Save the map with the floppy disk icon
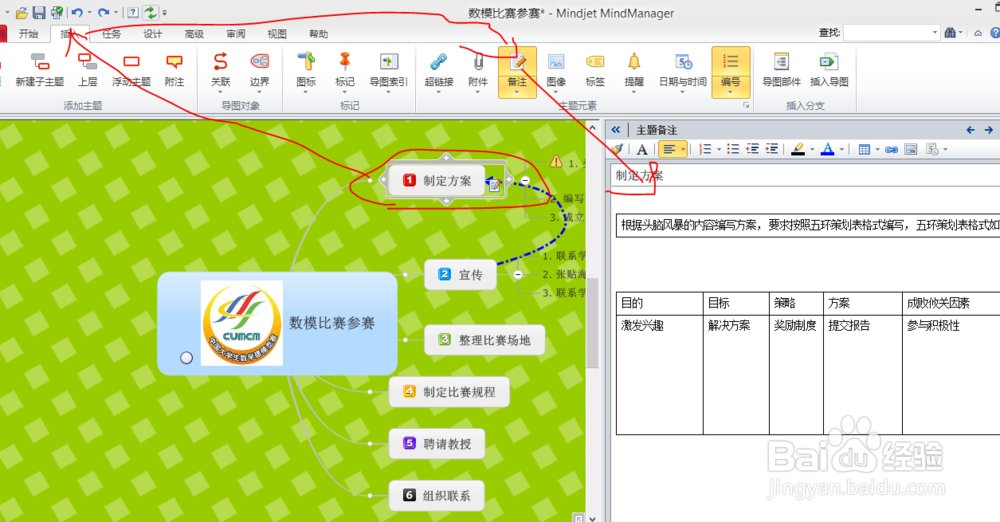This screenshot has height=522, width=1000. point(39,12)
